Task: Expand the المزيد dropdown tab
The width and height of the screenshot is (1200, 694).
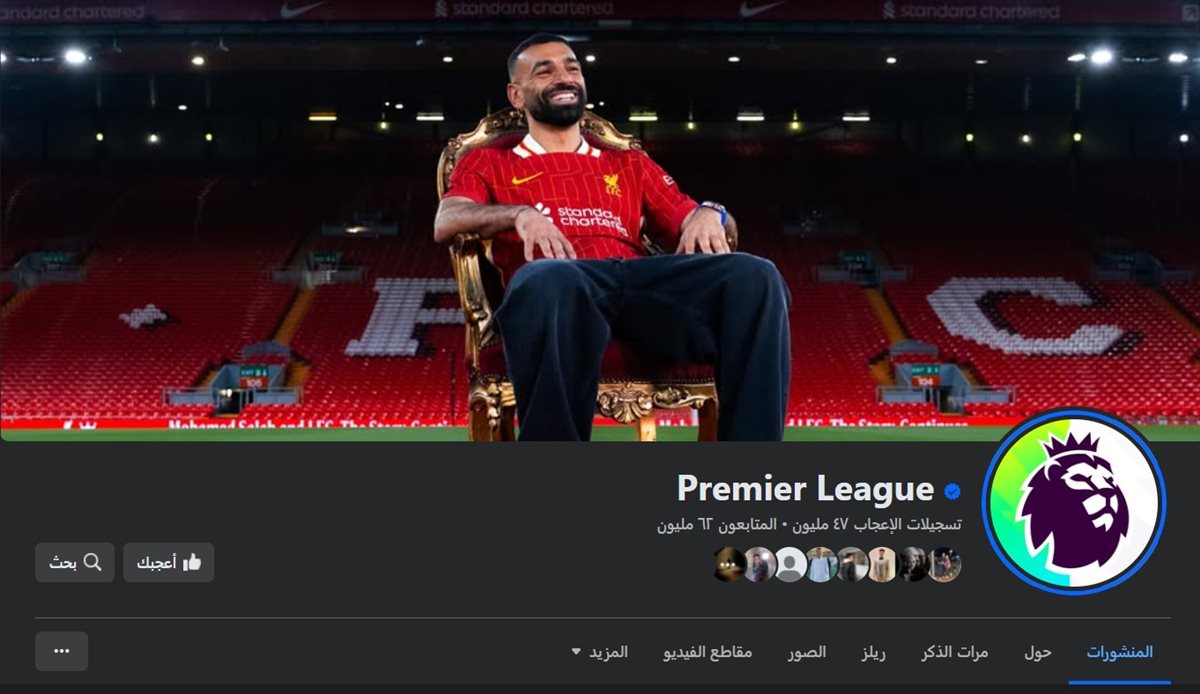Action: click(x=600, y=651)
